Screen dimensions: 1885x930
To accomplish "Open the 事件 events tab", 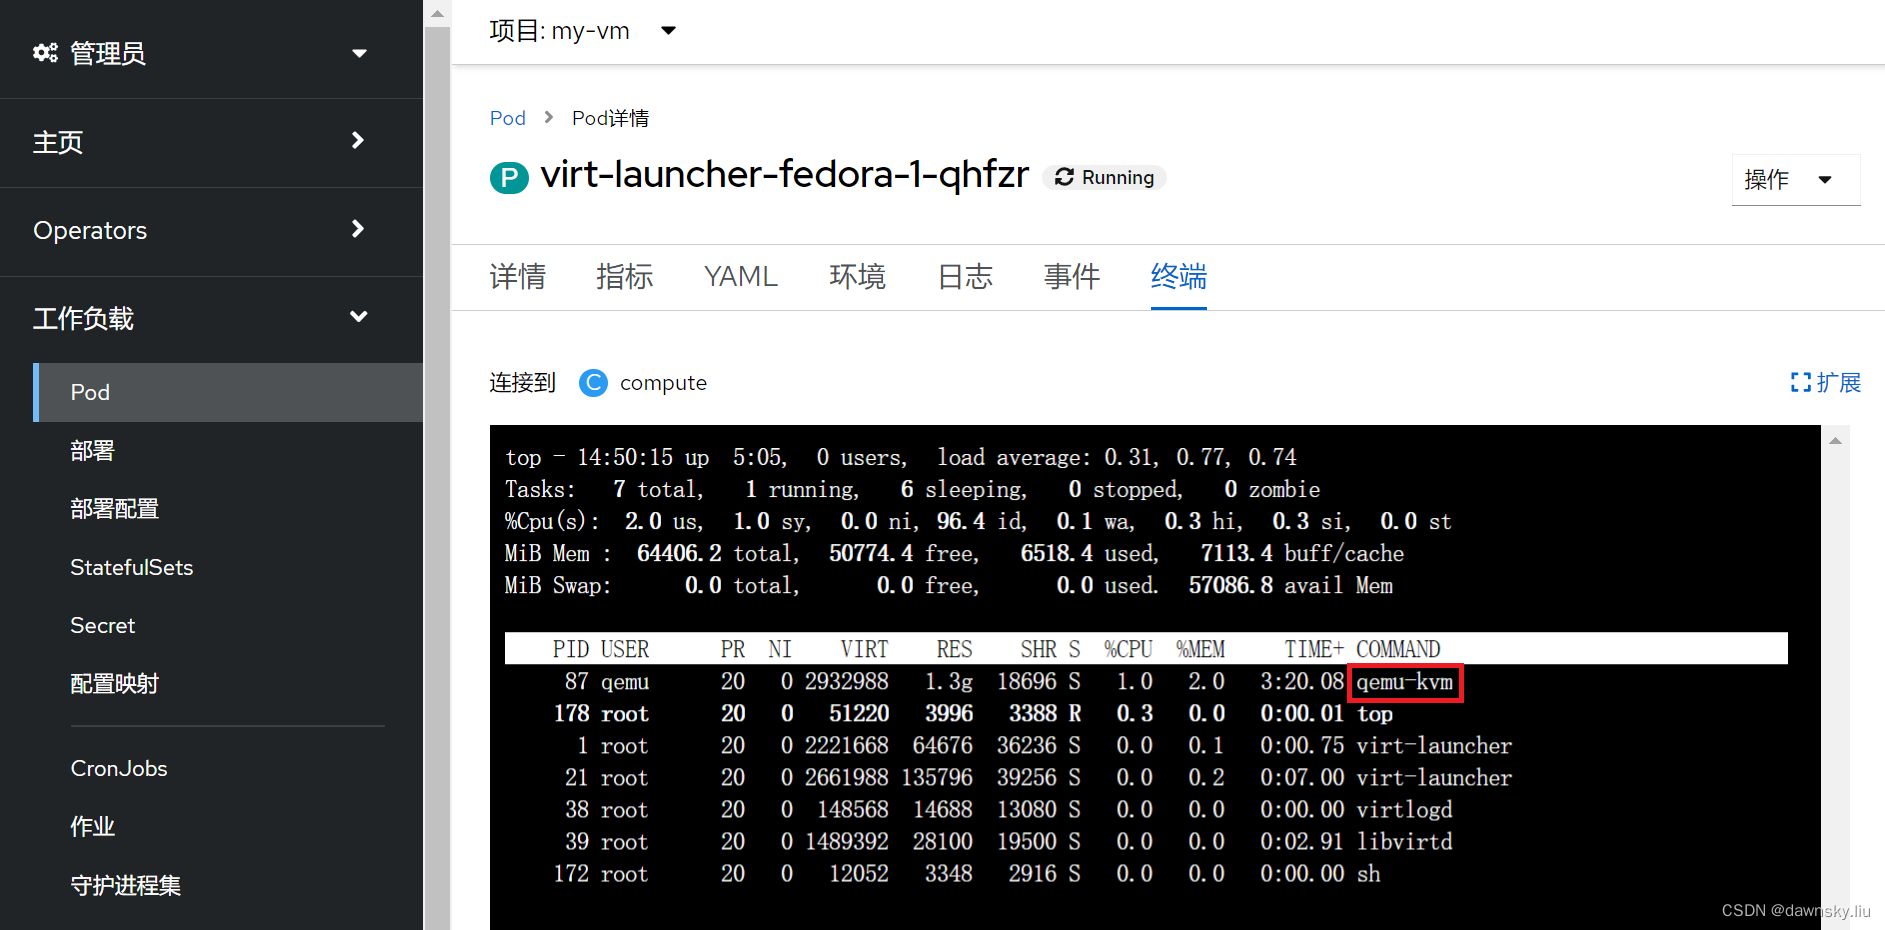I will tap(1071, 277).
